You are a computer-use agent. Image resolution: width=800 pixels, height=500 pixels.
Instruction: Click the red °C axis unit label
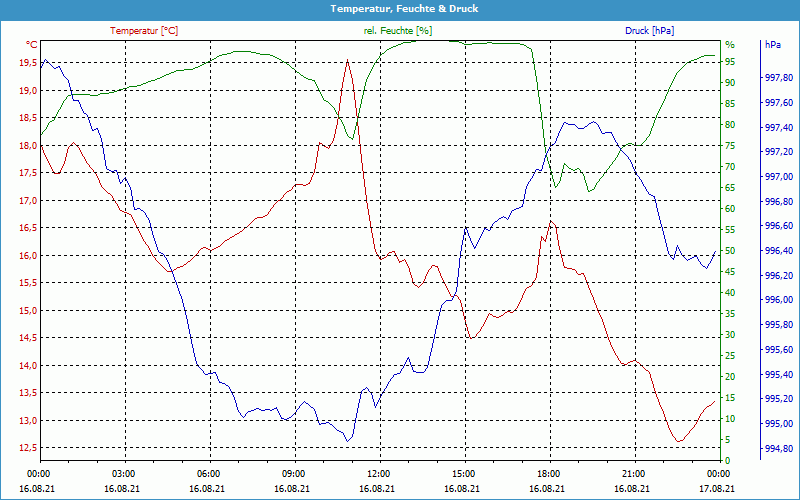pyautogui.click(x=31, y=45)
